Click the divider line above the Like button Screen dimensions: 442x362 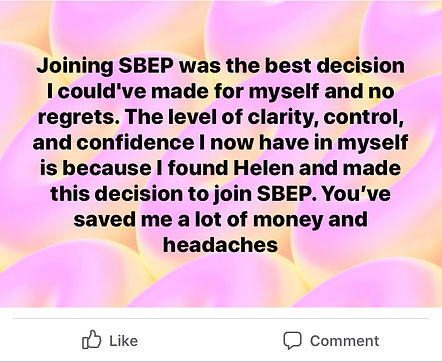tap(221, 319)
